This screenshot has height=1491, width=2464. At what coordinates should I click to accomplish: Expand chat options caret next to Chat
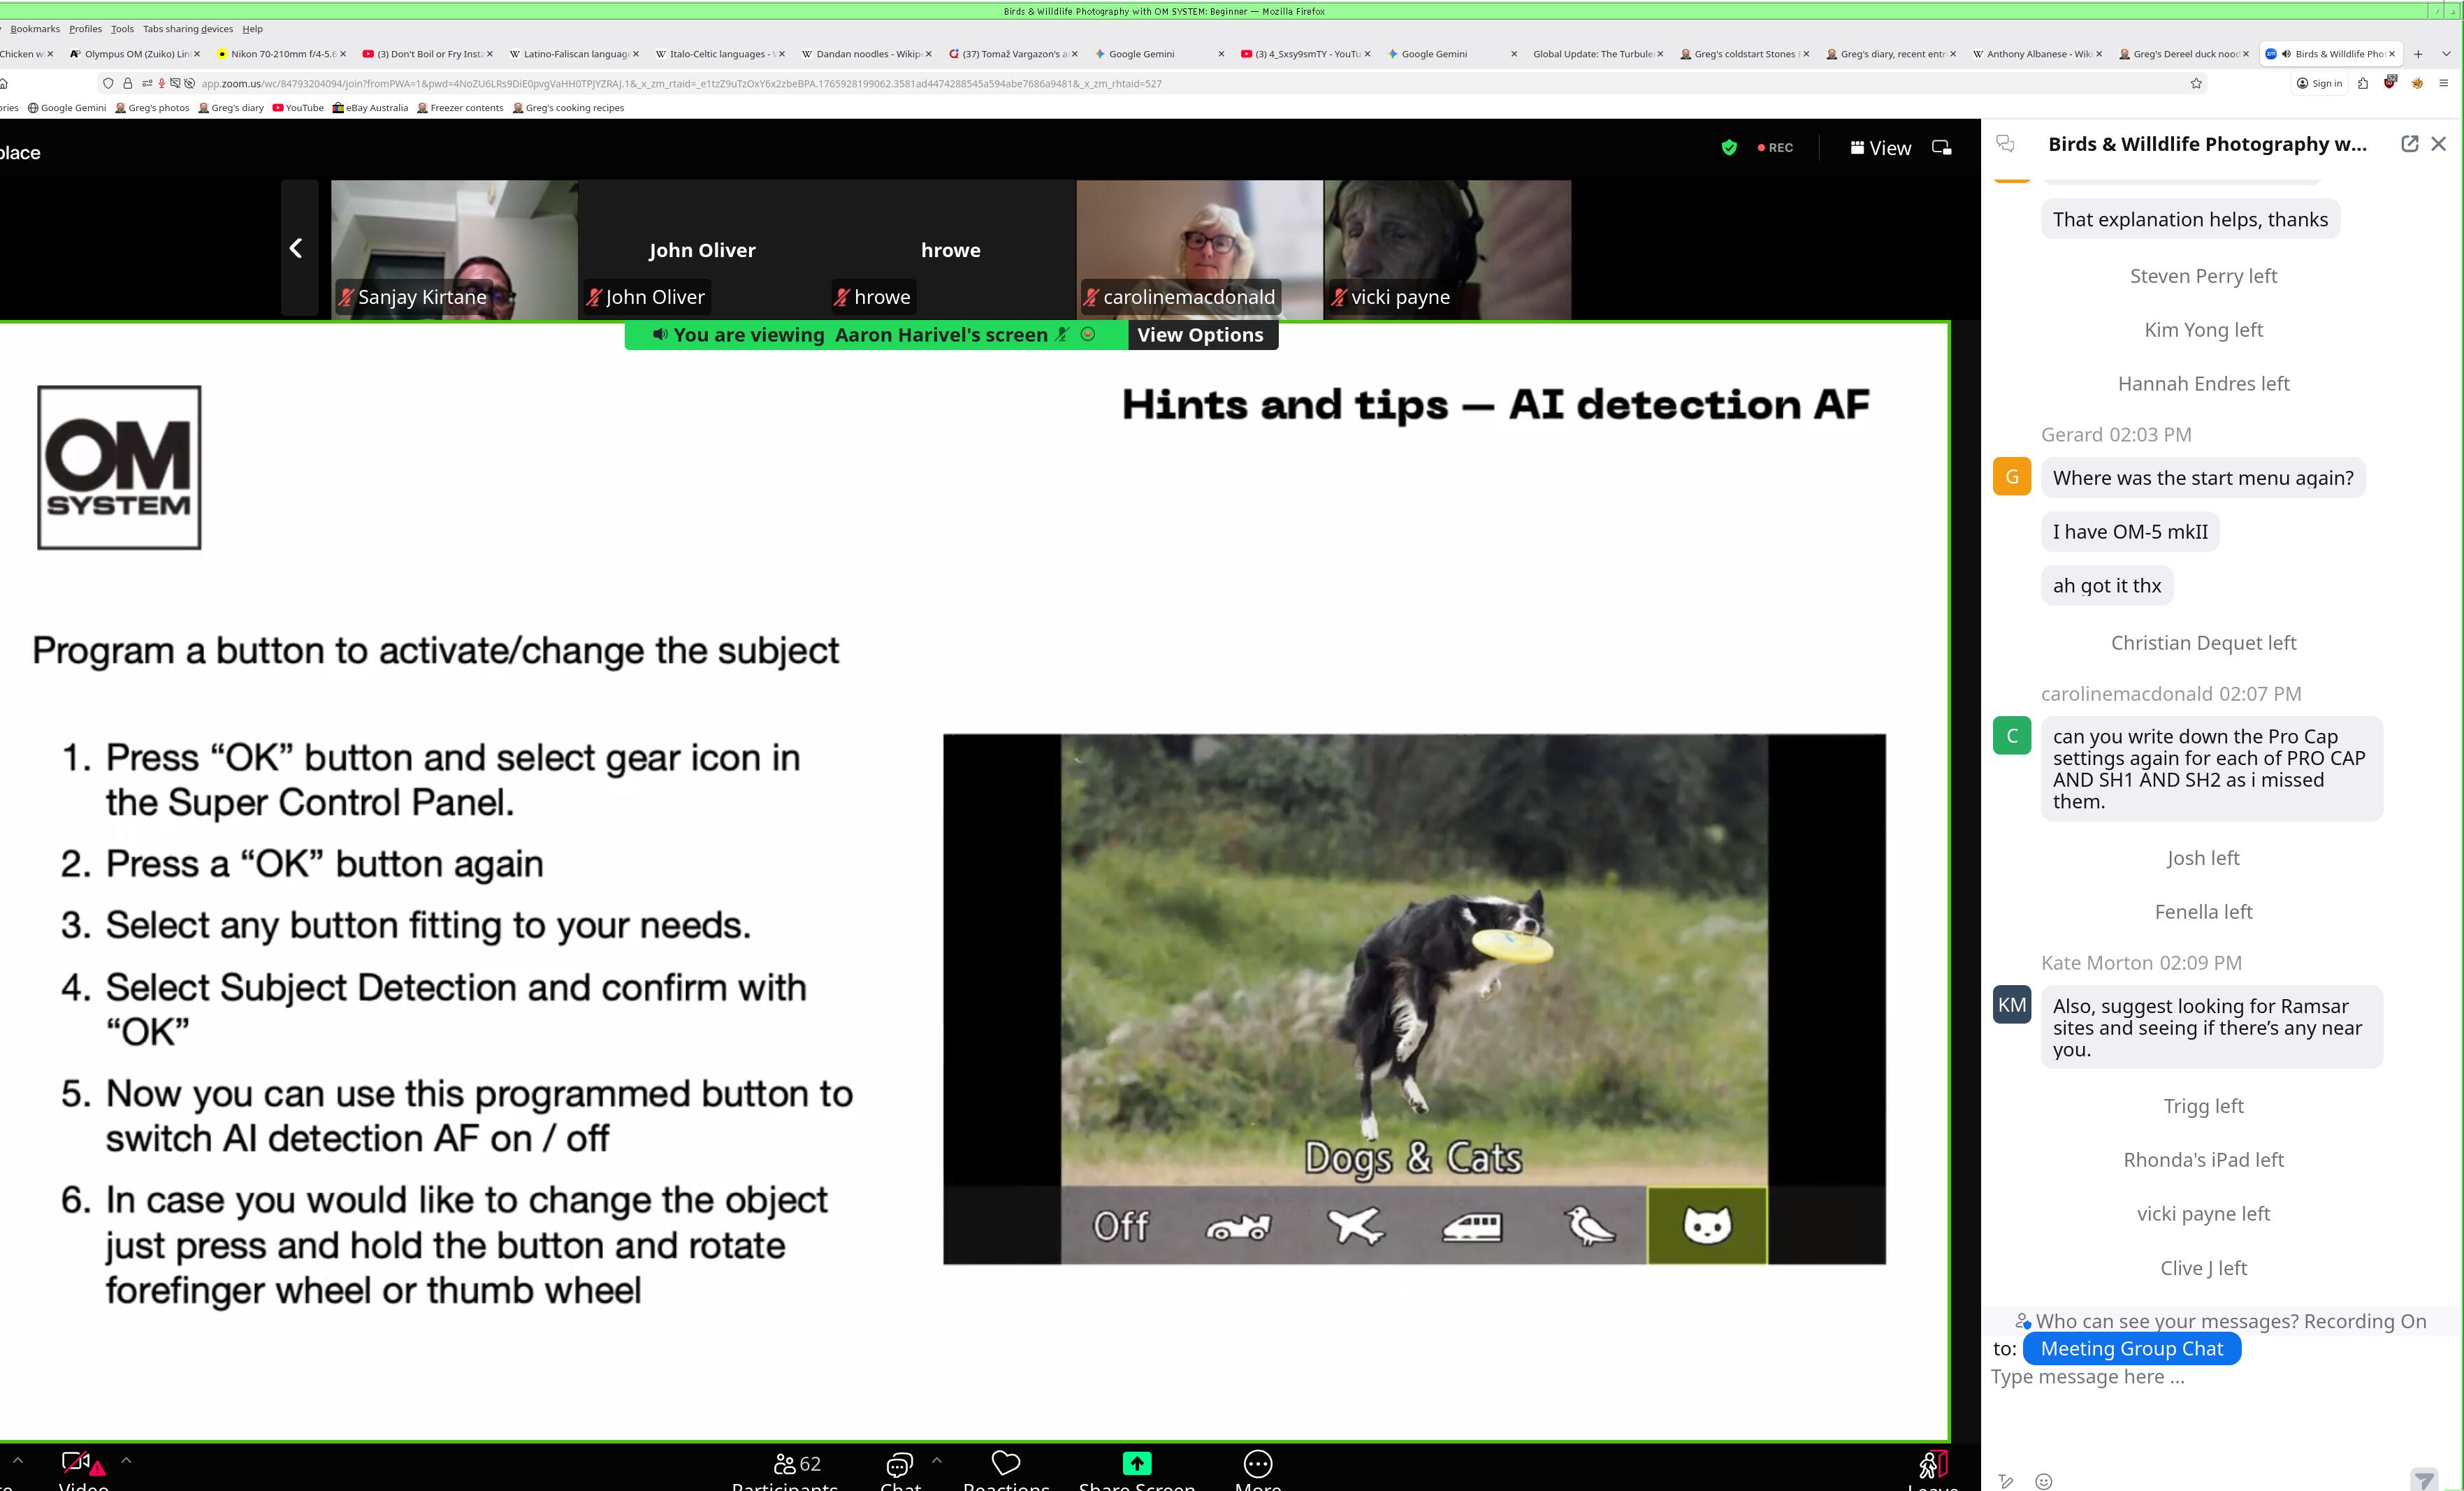pos(936,1461)
